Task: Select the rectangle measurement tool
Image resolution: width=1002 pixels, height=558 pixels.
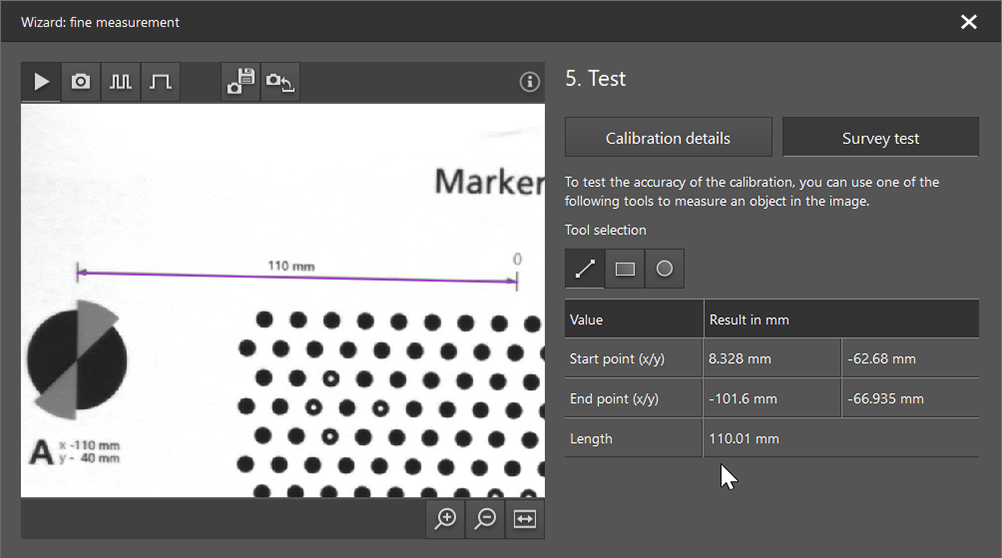Action: (625, 269)
